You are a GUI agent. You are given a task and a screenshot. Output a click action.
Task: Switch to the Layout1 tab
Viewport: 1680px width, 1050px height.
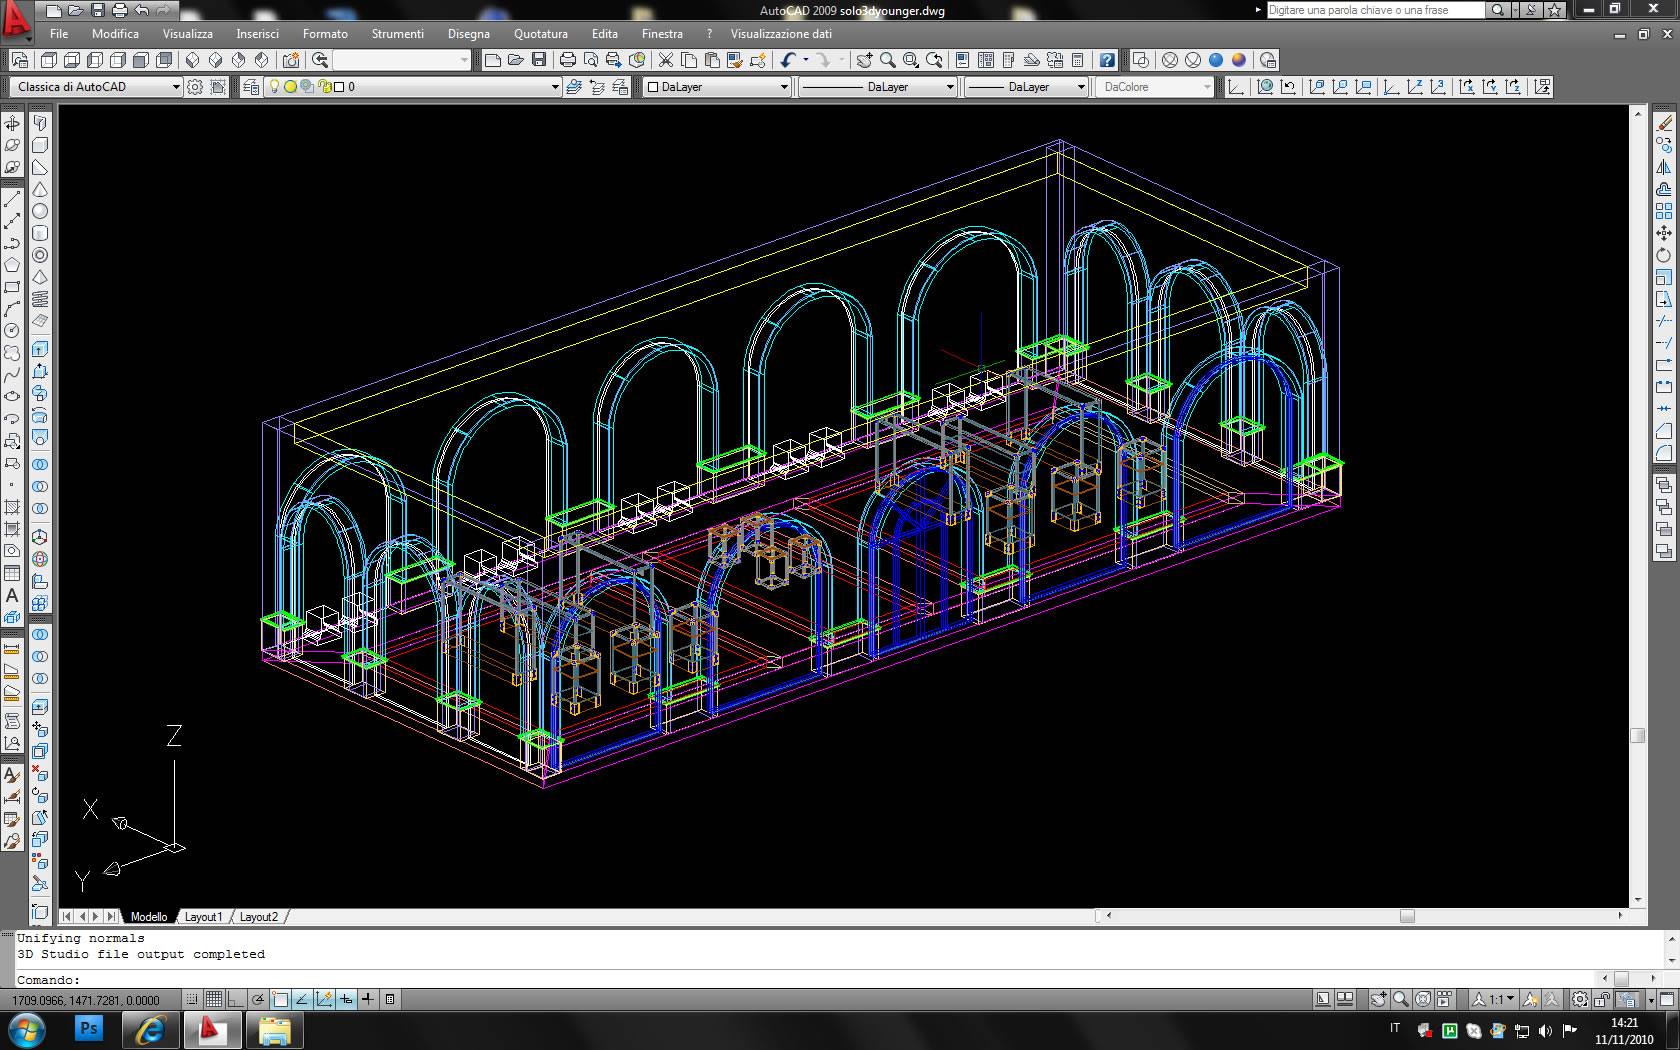203,917
